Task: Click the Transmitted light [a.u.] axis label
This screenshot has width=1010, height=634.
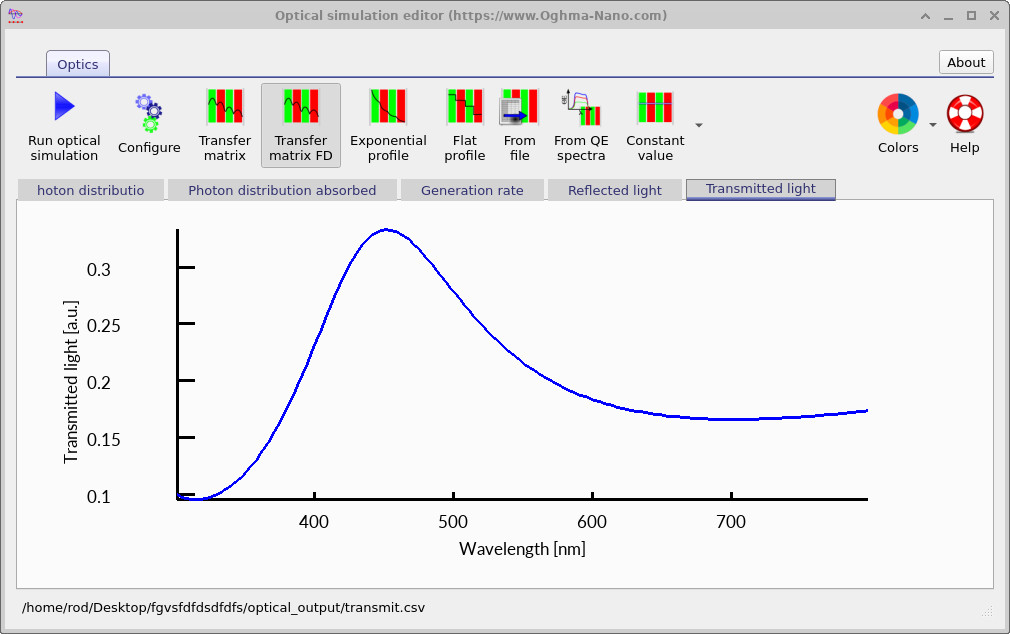Action: click(71, 382)
